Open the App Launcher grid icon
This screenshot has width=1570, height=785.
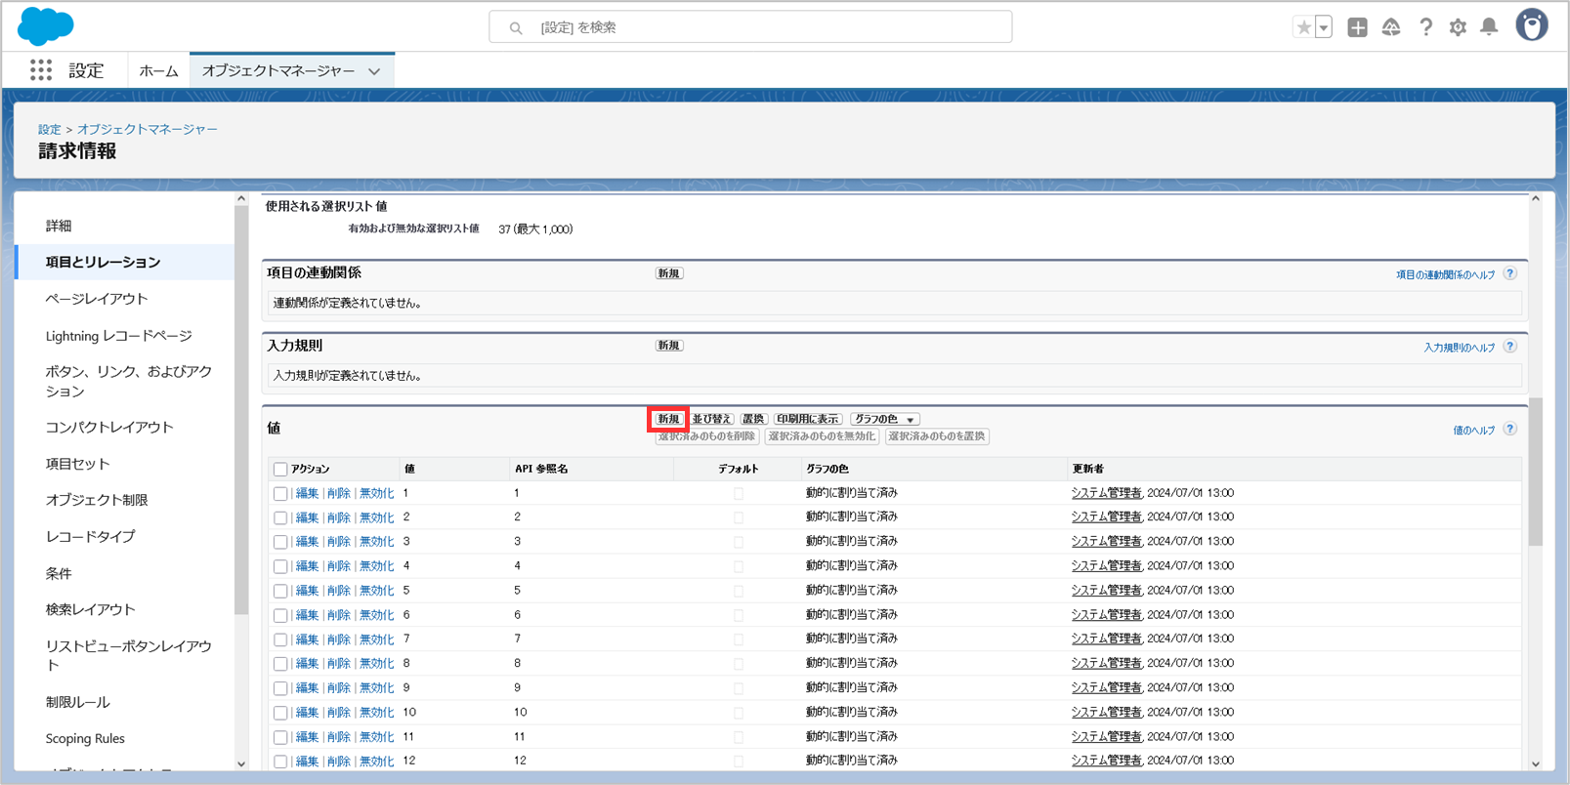(40, 70)
